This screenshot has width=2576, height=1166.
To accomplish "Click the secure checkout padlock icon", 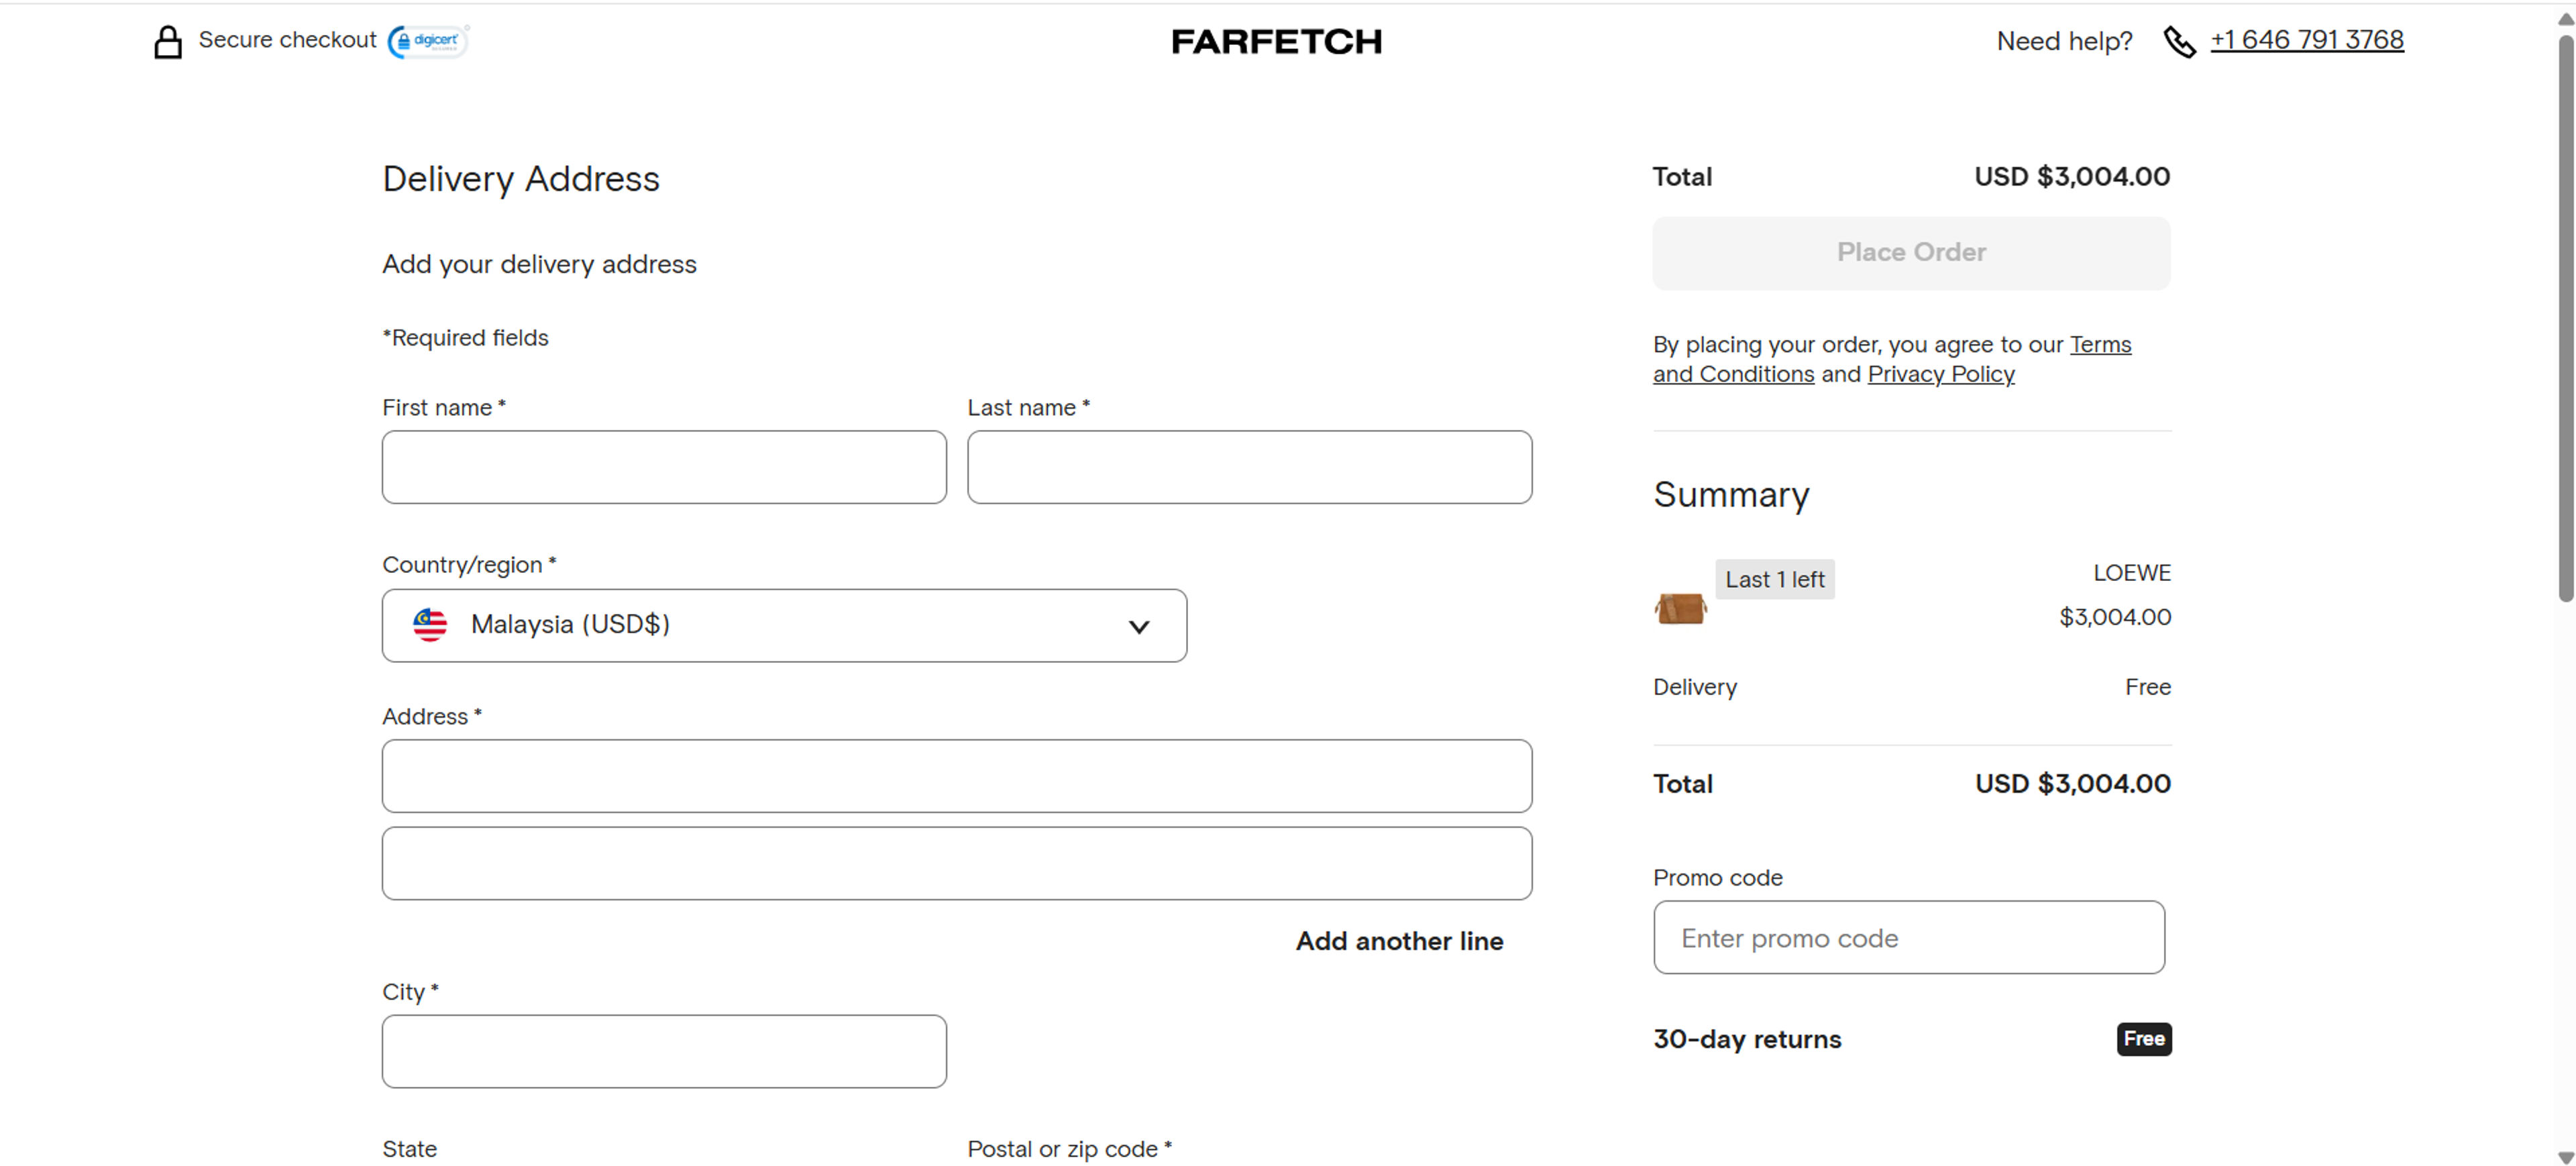I will 167,42.
